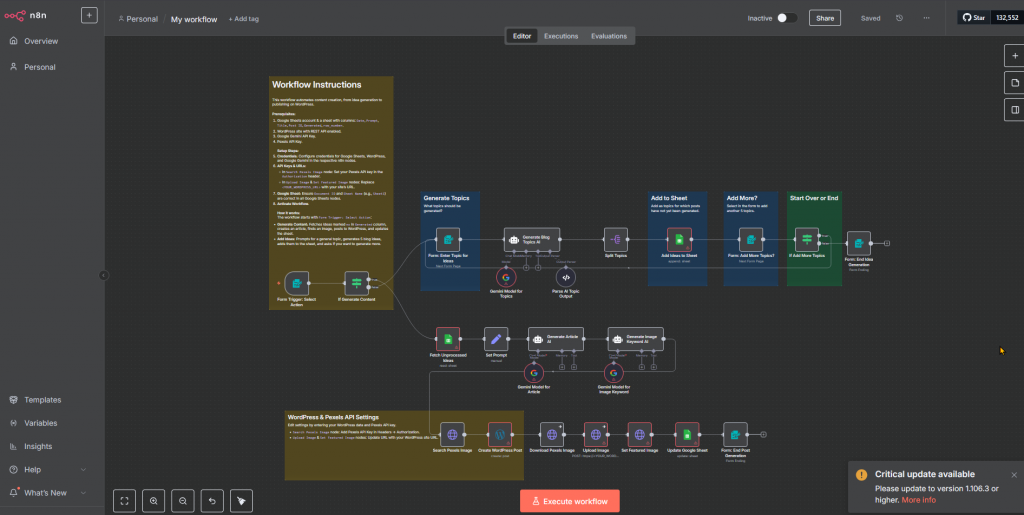
Task: Switch to the Executions tab
Action: 561,36
